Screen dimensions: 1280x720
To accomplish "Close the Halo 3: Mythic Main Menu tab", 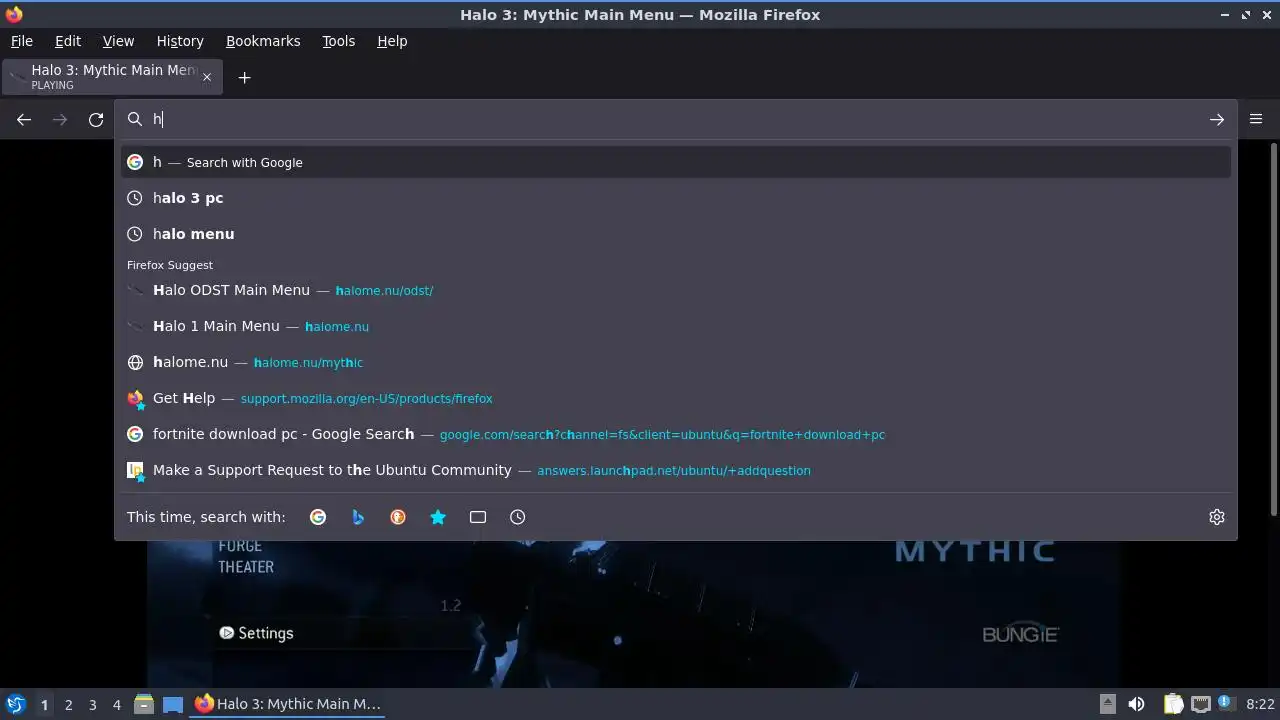I will (x=207, y=77).
